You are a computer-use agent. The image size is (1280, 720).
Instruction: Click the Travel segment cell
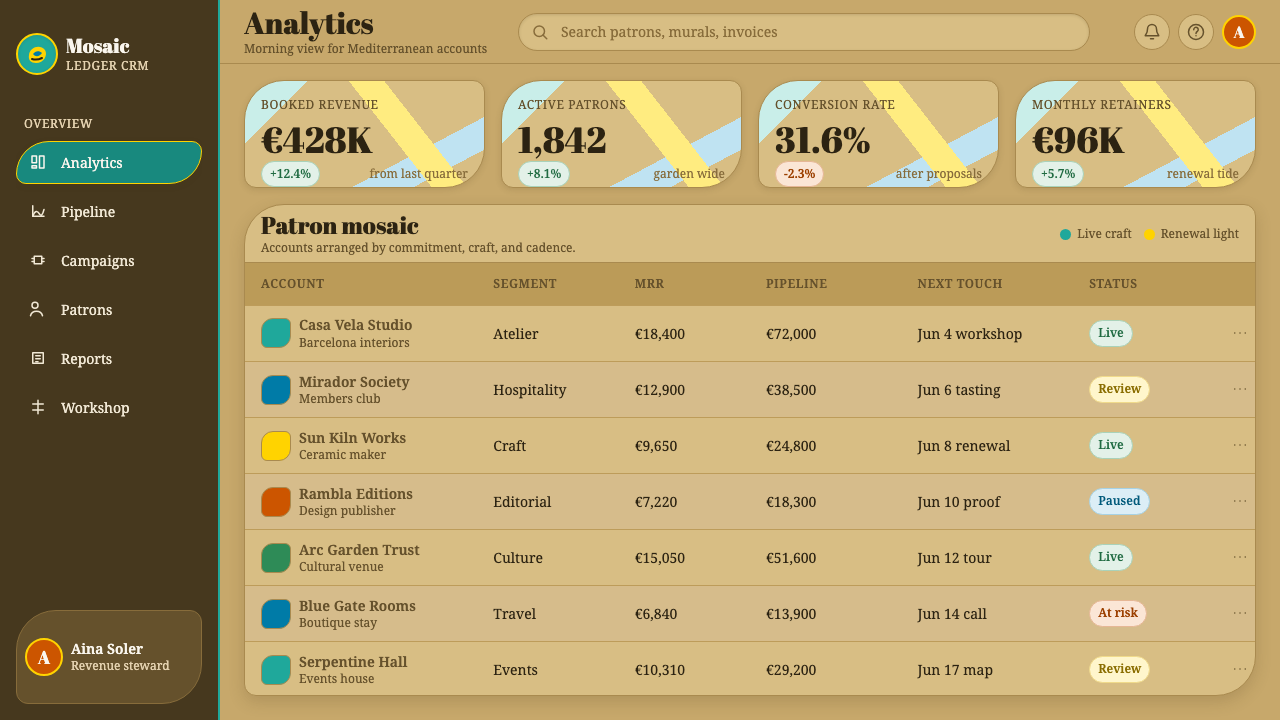[514, 614]
